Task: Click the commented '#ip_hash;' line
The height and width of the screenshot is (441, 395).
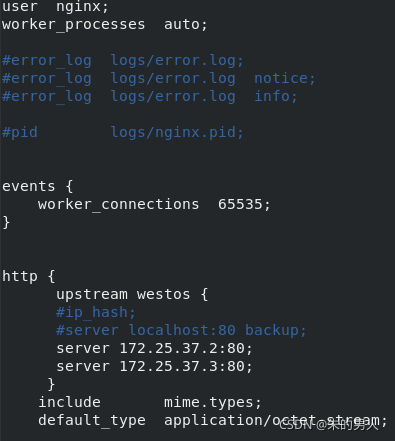Action: (x=95, y=312)
